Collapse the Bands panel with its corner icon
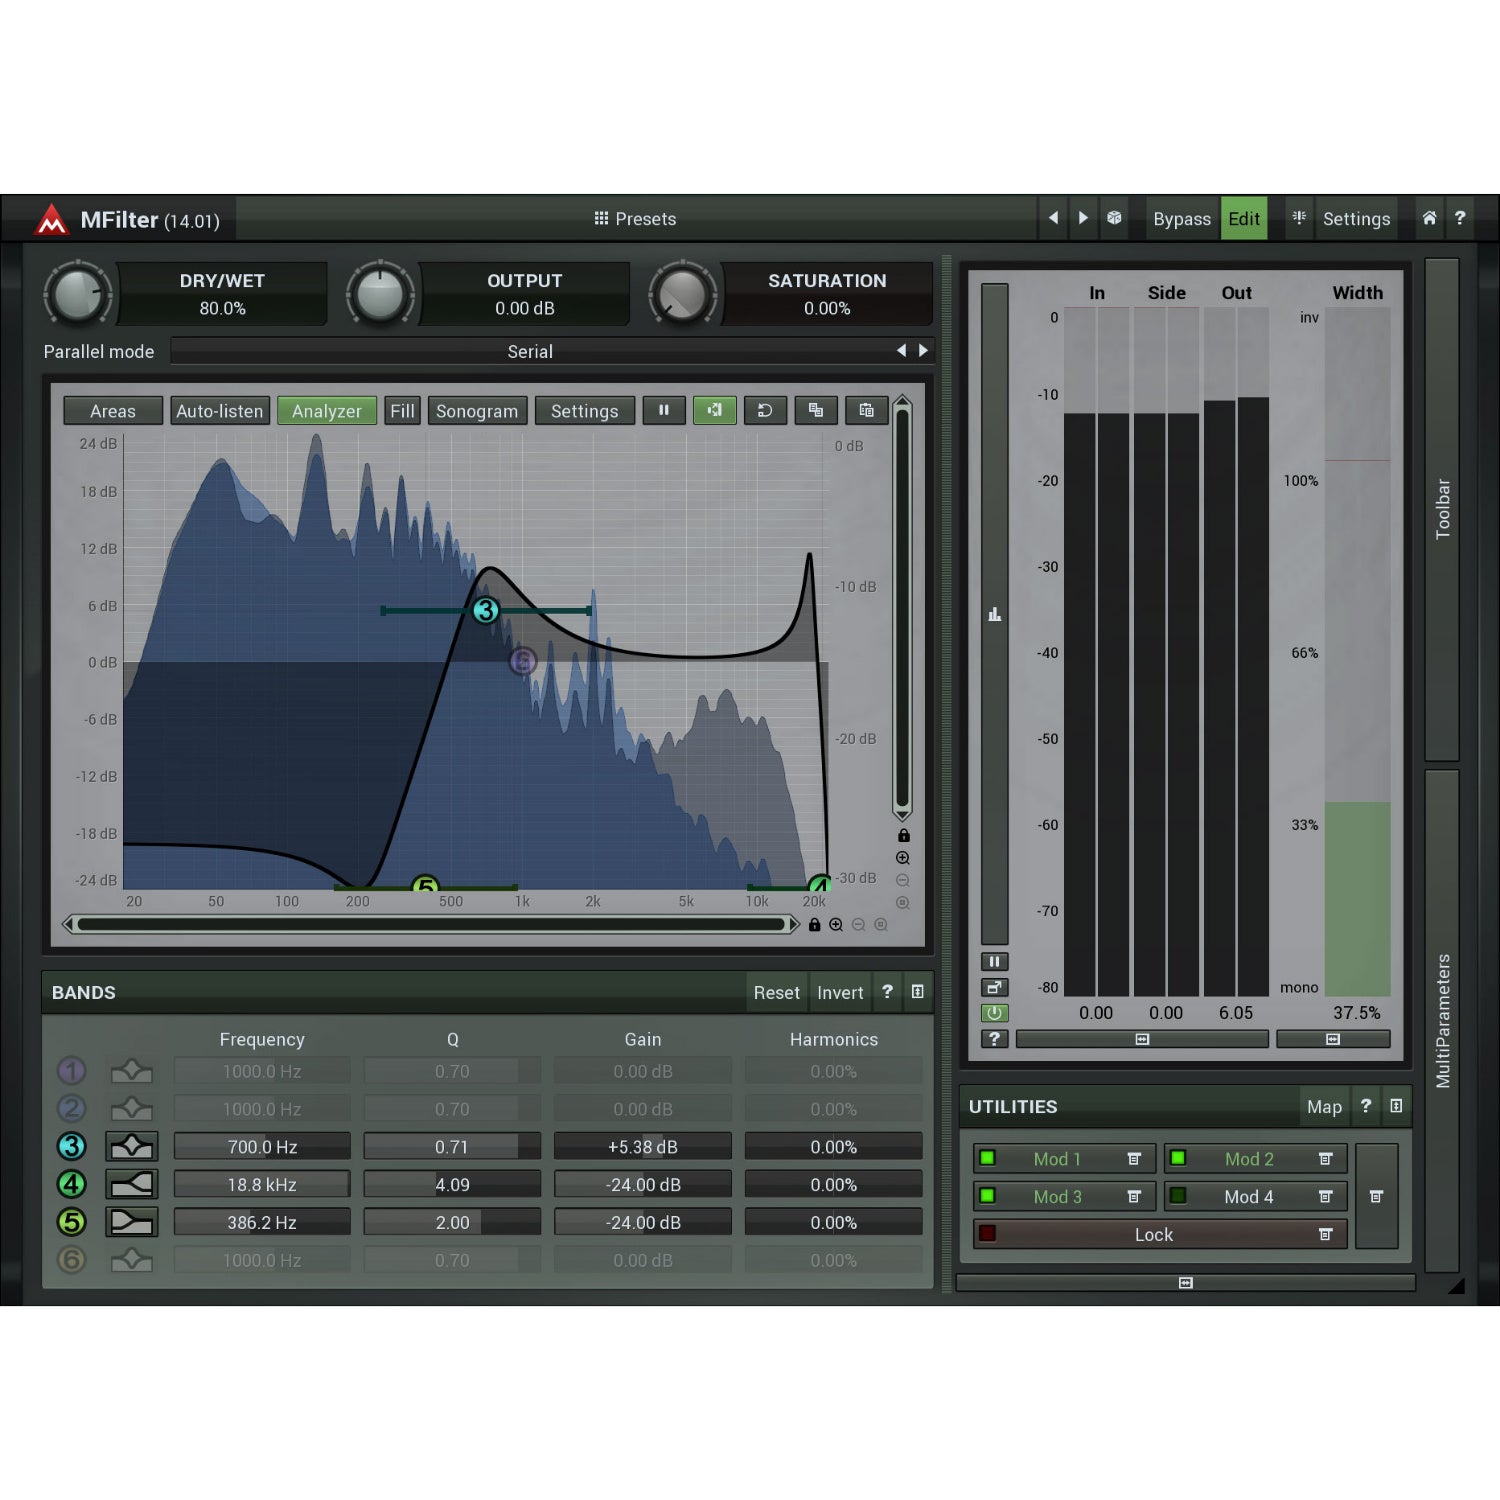The height and width of the screenshot is (1500, 1500). point(917,992)
